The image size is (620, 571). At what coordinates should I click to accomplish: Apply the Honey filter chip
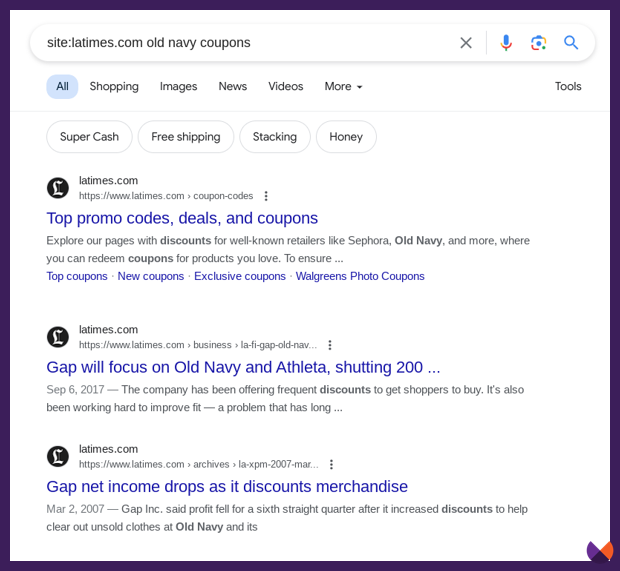point(346,137)
